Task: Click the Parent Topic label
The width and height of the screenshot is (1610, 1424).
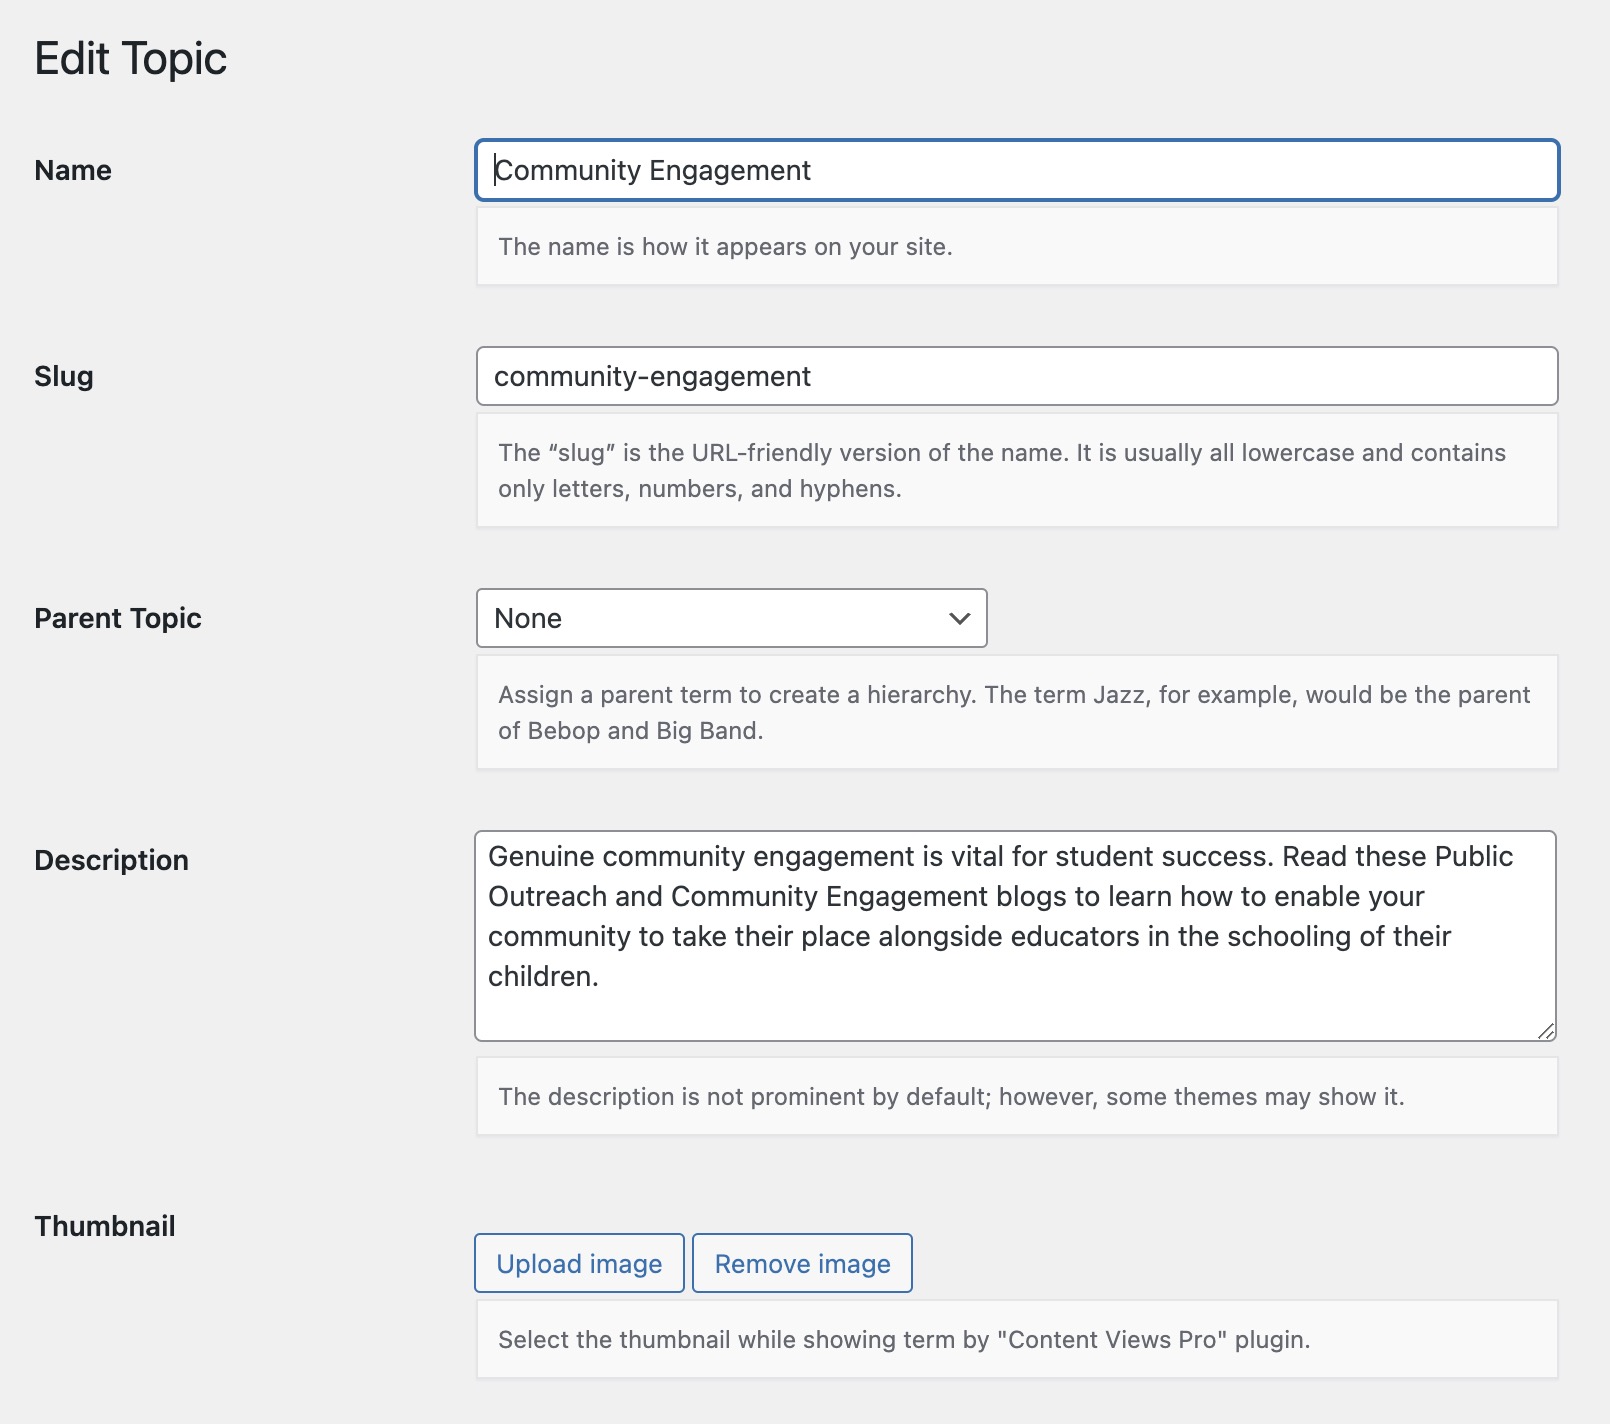Action: pos(118,618)
